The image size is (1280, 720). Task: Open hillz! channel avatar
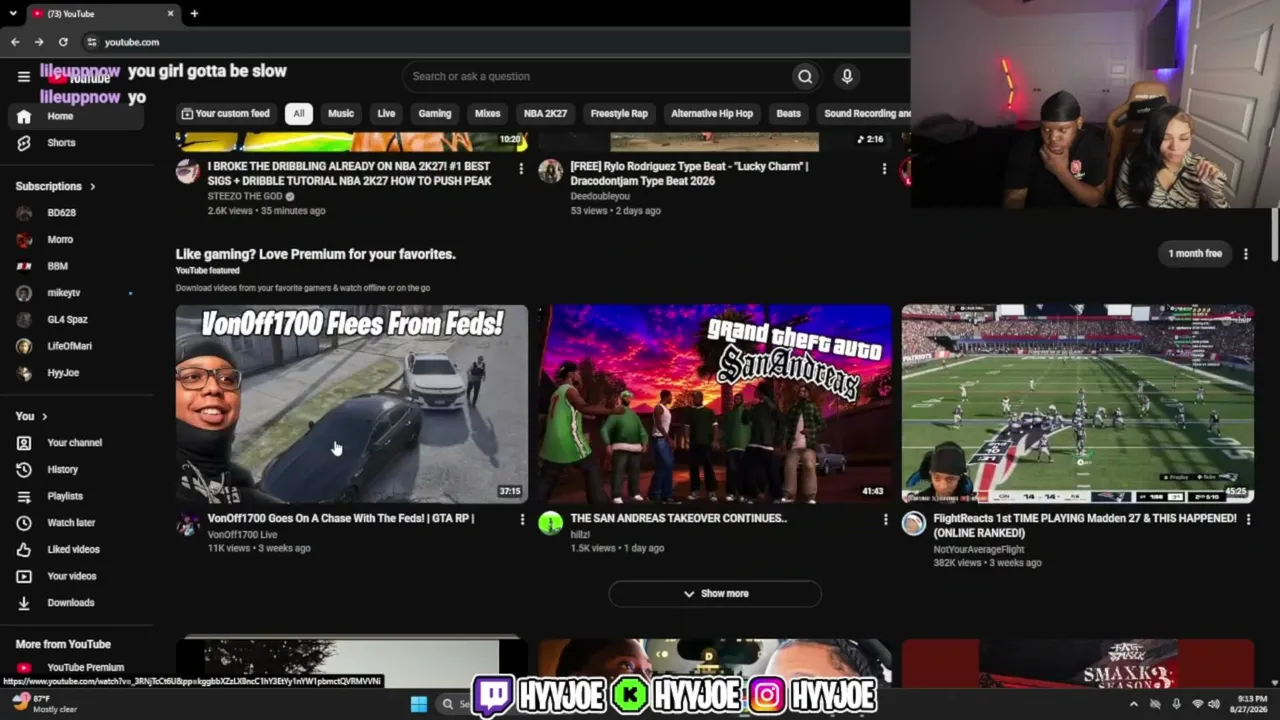551,524
